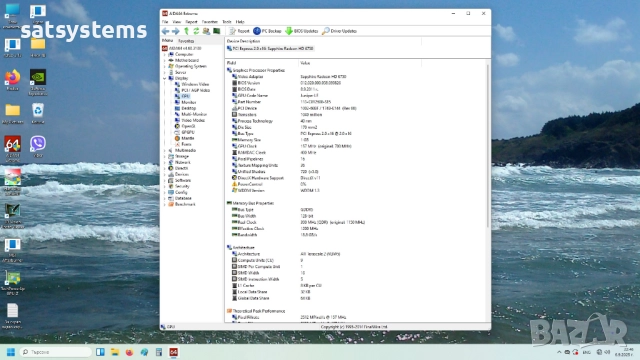Open the AIDA64 taskbar icon
The height and width of the screenshot is (360, 640).
coord(173,352)
